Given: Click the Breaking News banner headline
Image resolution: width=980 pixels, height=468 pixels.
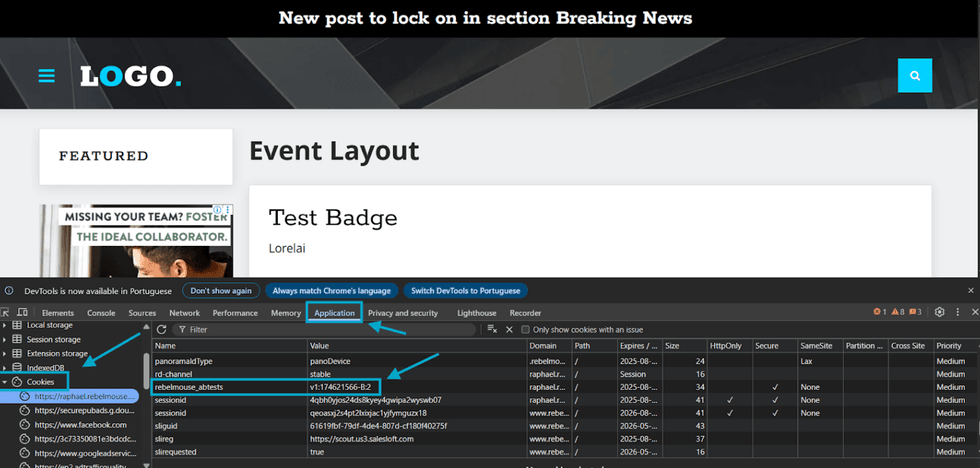Looking at the screenshot, I should pos(486,18).
